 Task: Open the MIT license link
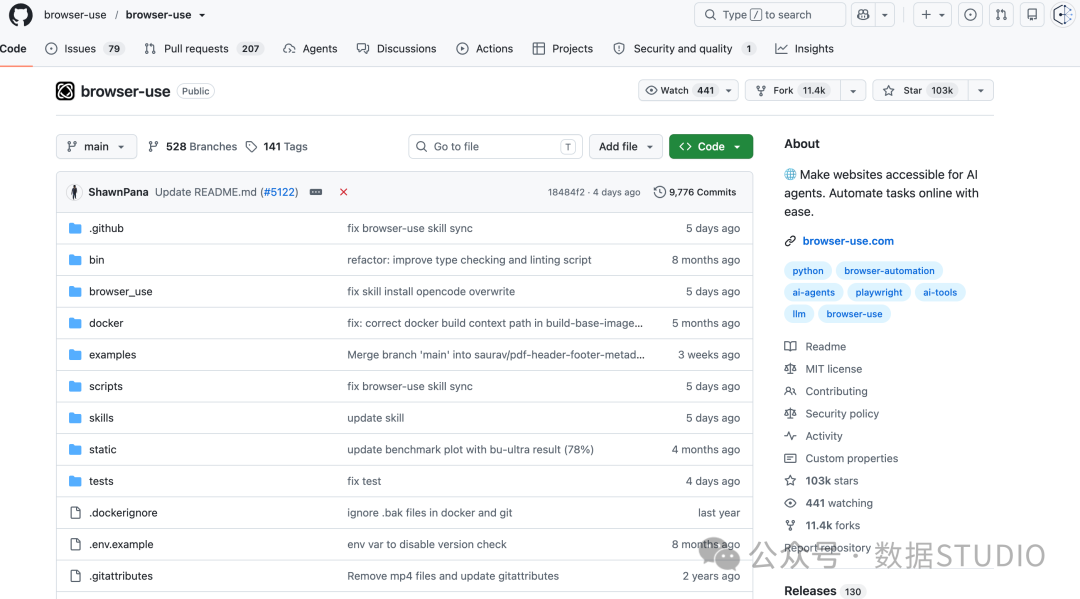click(833, 369)
